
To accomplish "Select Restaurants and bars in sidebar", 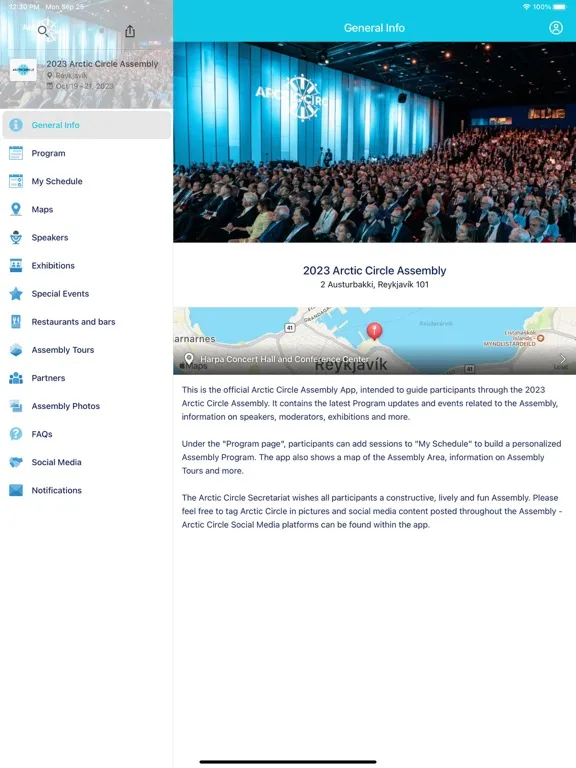I will click(87, 322).
